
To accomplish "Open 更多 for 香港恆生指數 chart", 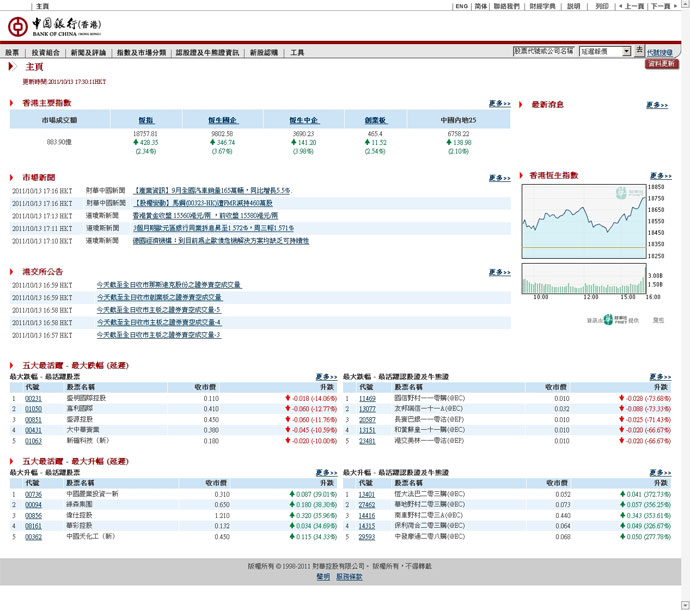I will pyautogui.click(x=661, y=176).
